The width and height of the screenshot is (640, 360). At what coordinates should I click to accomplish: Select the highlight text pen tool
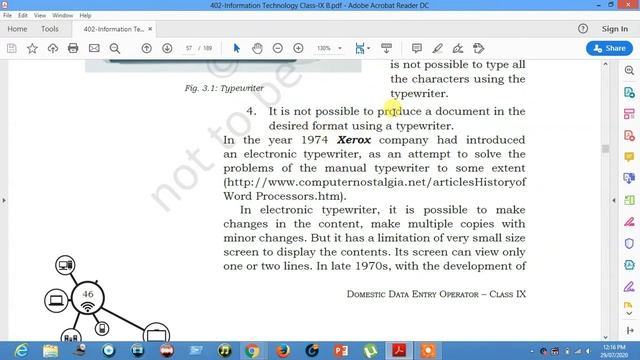(x=437, y=48)
